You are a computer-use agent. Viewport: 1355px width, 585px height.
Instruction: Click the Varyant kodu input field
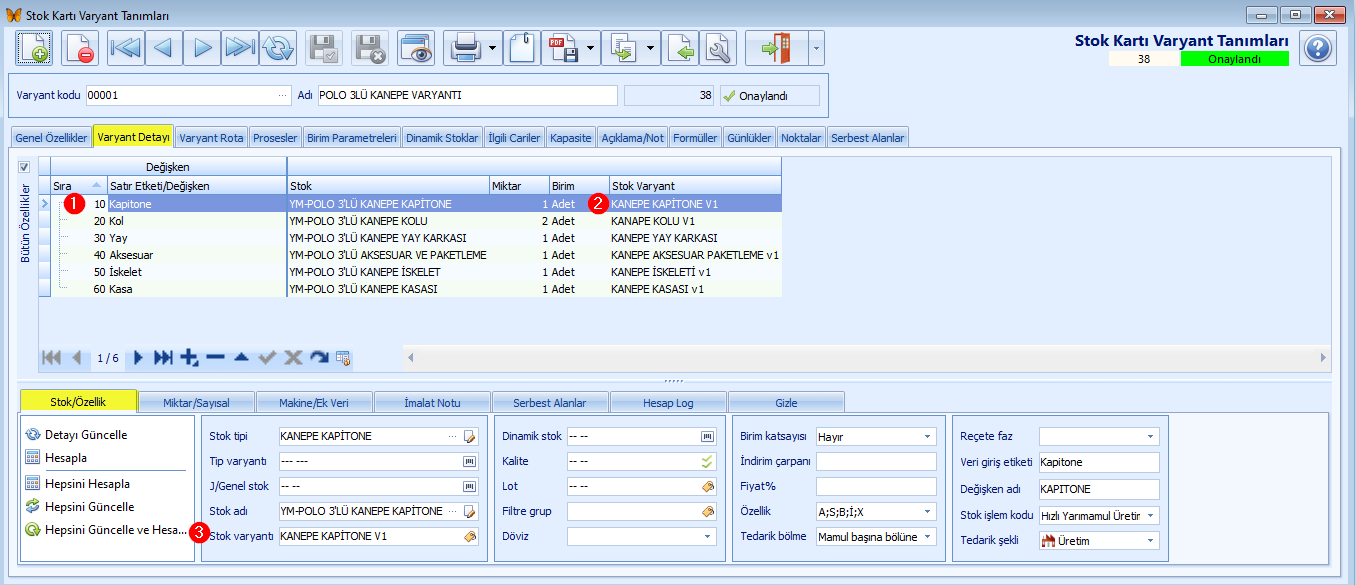point(188,96)
